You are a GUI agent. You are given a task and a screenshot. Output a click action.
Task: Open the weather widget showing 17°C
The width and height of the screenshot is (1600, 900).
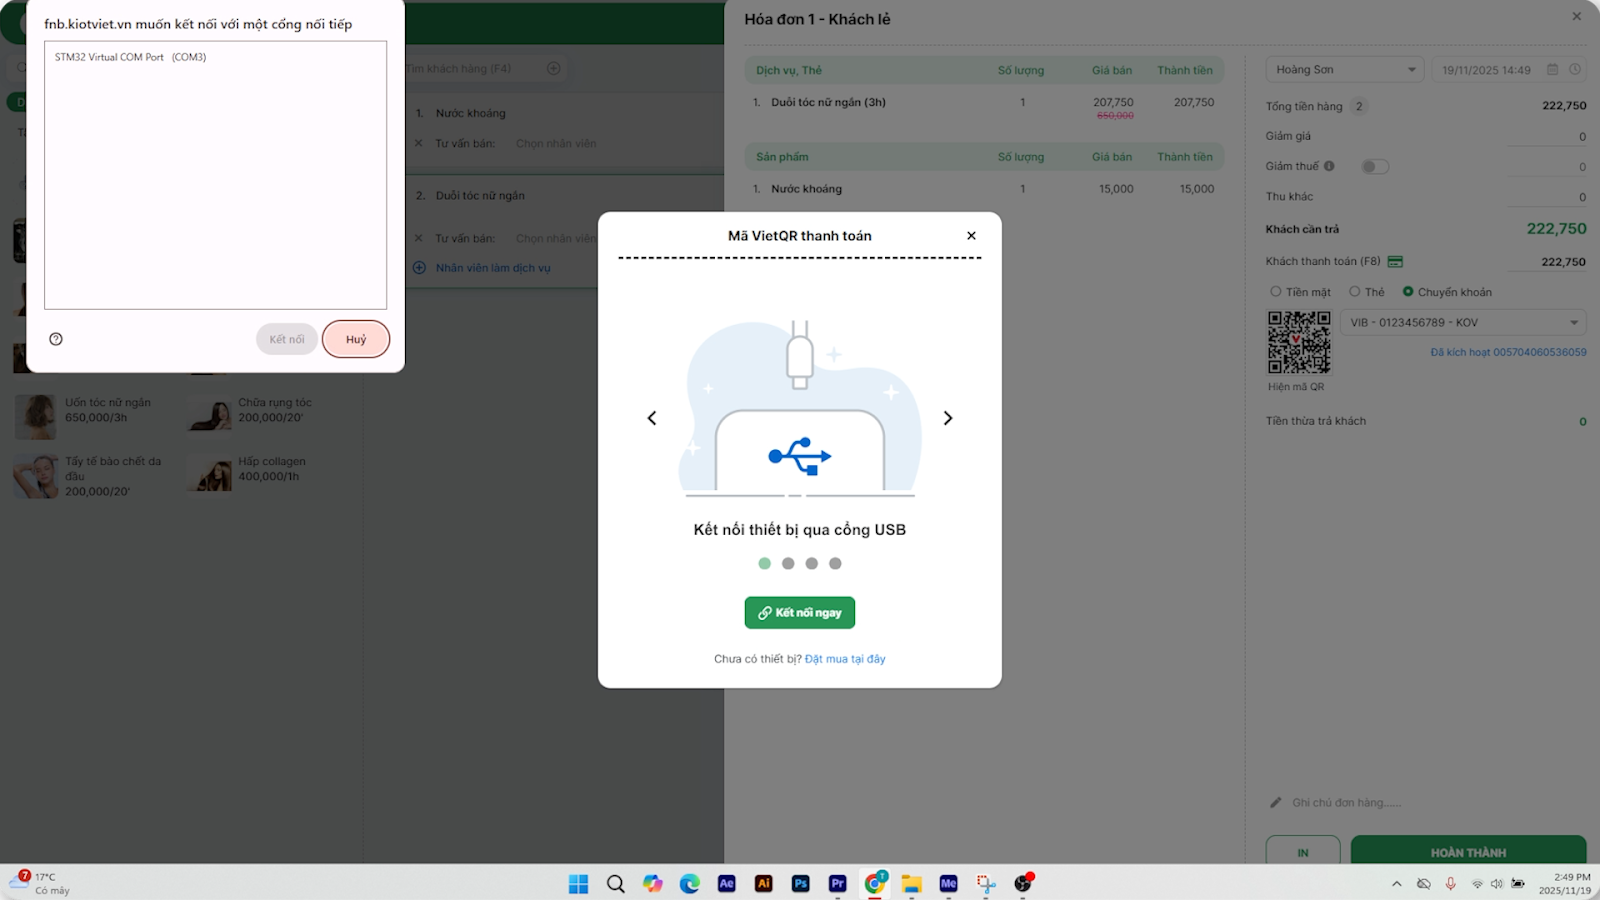(40, 883)
